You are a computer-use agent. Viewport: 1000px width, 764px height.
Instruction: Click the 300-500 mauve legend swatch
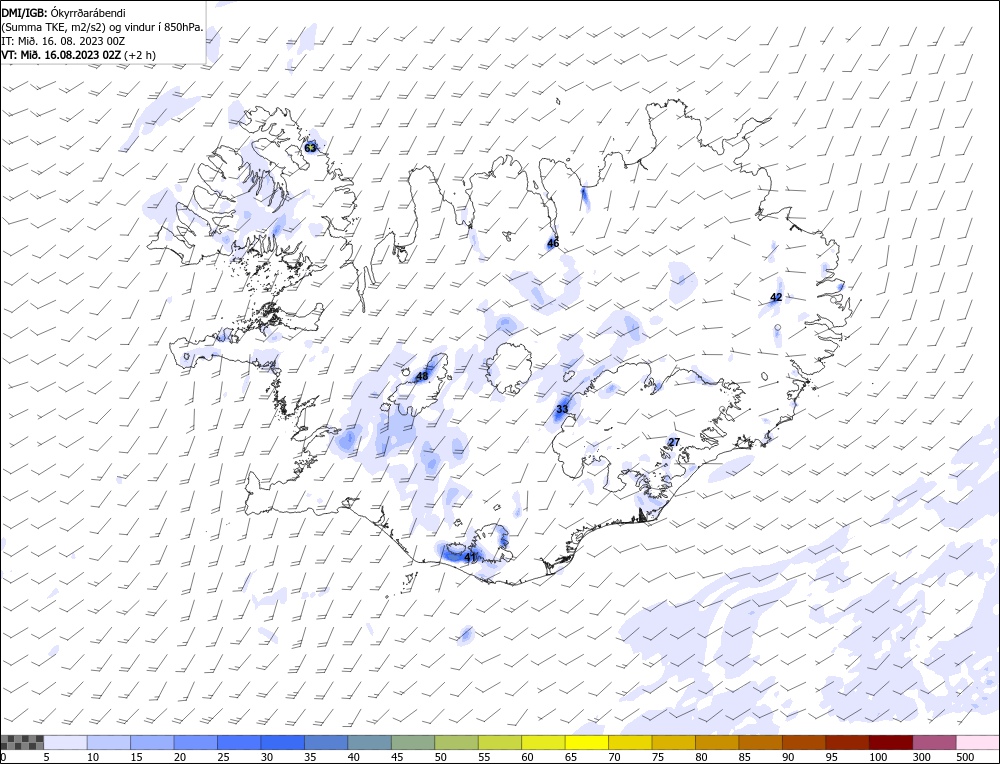point(934,742)
